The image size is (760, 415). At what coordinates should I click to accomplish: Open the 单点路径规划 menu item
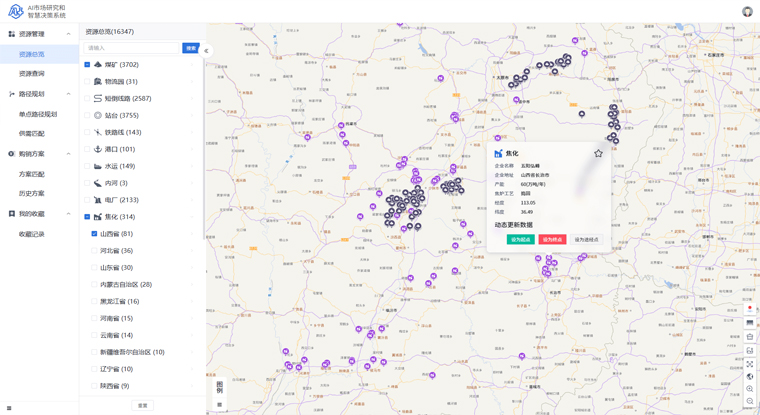point(37,114)
